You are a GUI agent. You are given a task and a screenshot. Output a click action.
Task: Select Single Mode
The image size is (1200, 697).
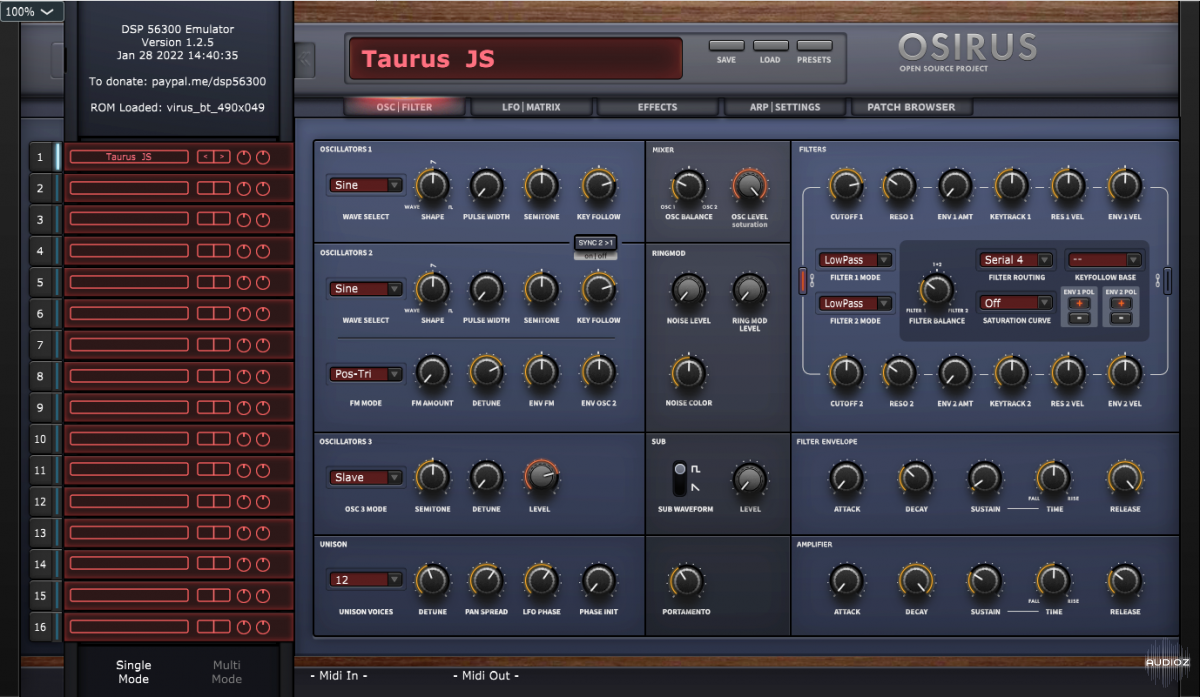pyautogui.click(x=133, y=671)
